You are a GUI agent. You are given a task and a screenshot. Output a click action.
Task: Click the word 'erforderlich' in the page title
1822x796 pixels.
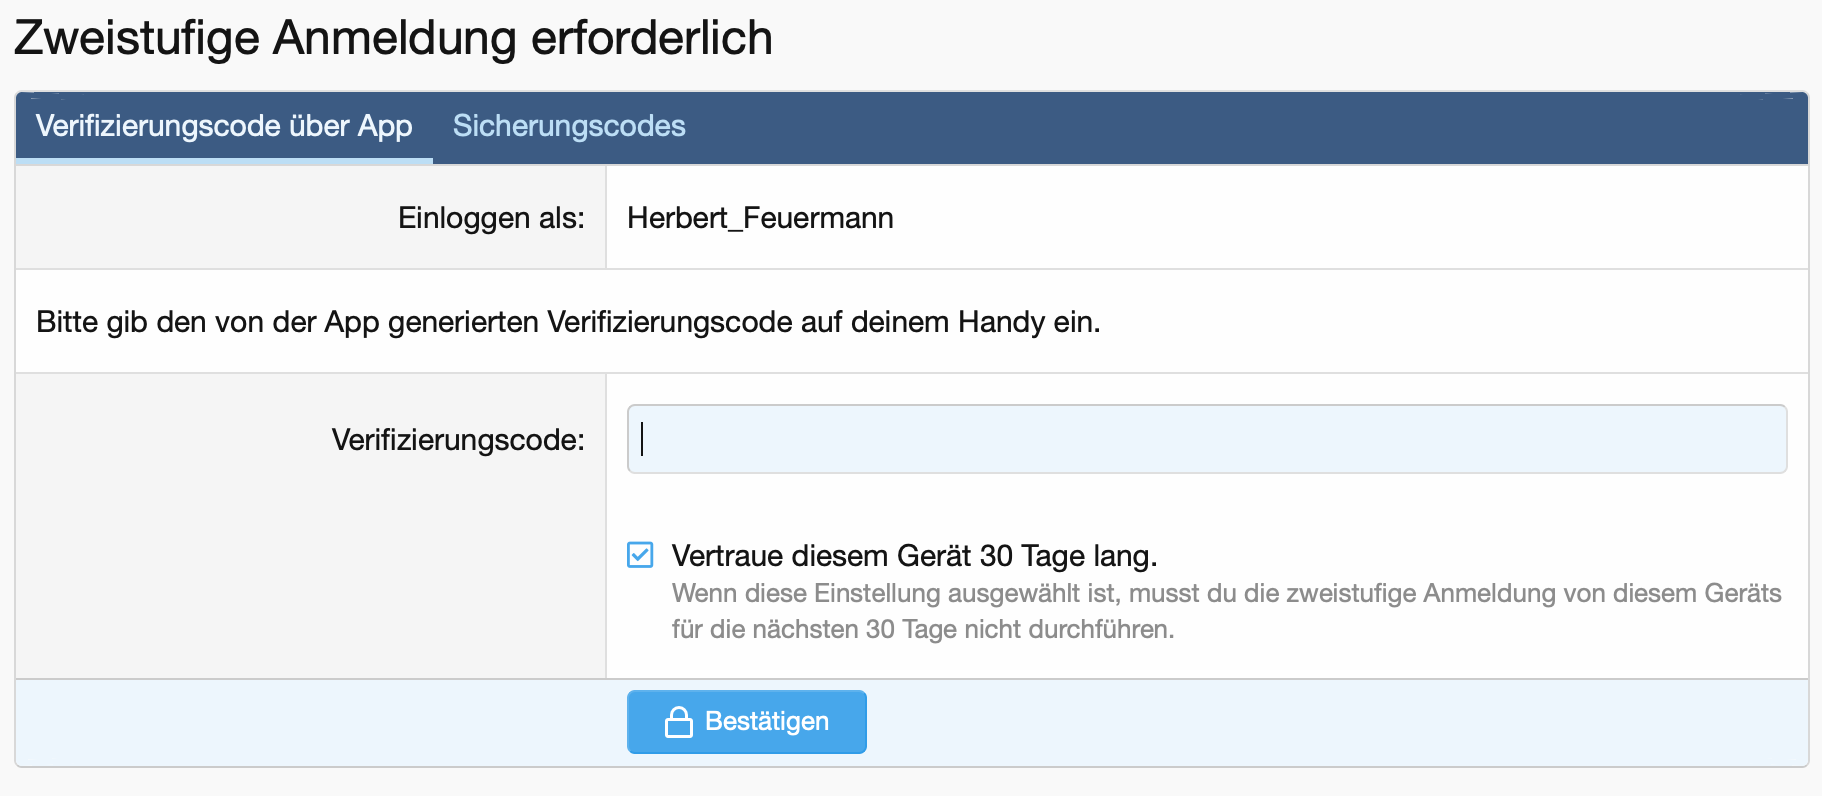(651, 38)
